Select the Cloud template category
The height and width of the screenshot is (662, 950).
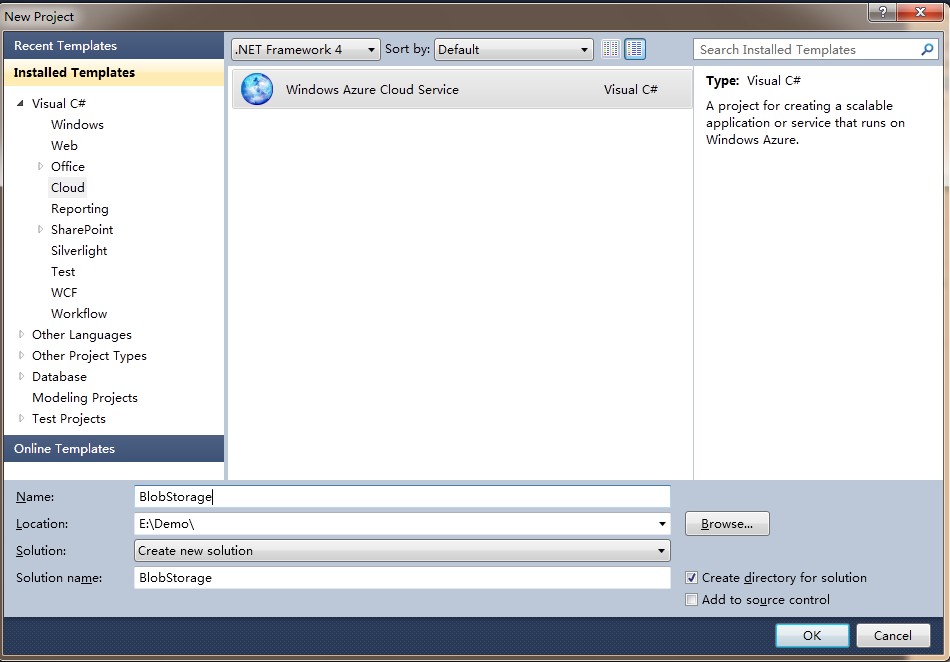[x=68, y=187]
